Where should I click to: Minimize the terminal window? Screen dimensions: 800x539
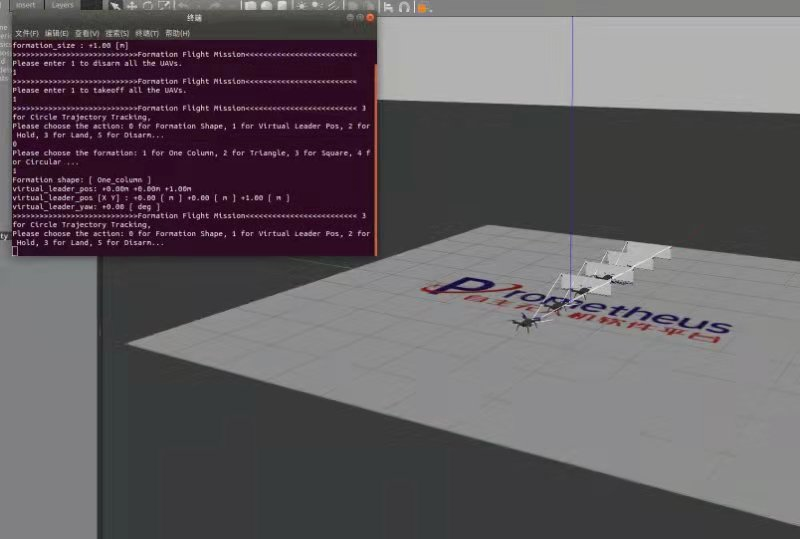[x=350, y=17]
